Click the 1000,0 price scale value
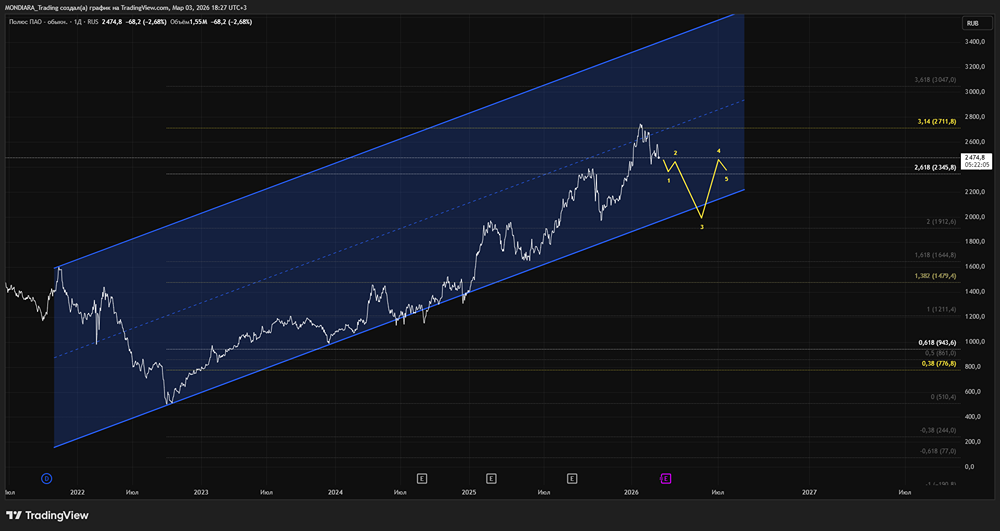Image resolution: width=1000 pixels, height=531 pixels. [x=976, y=342]
